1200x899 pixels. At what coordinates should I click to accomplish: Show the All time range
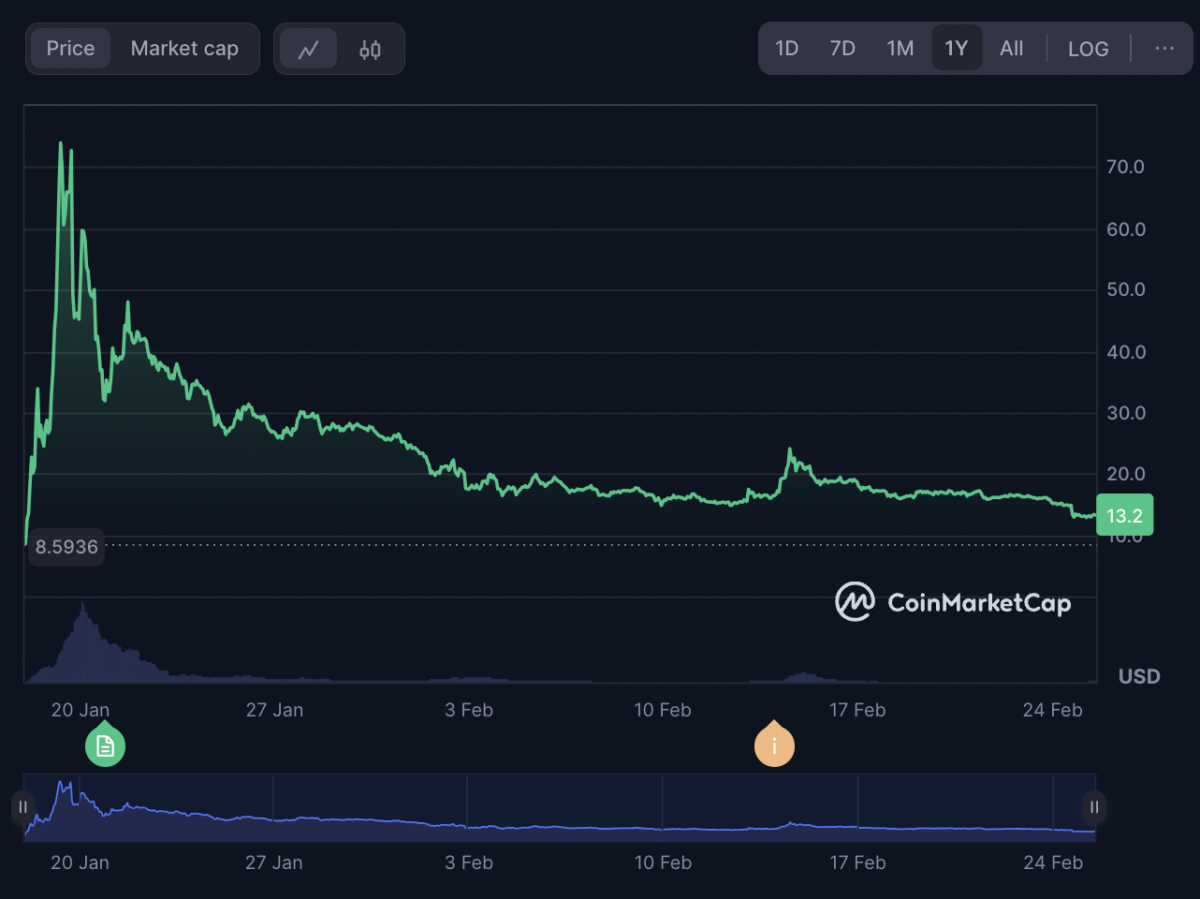(1011, 48)
